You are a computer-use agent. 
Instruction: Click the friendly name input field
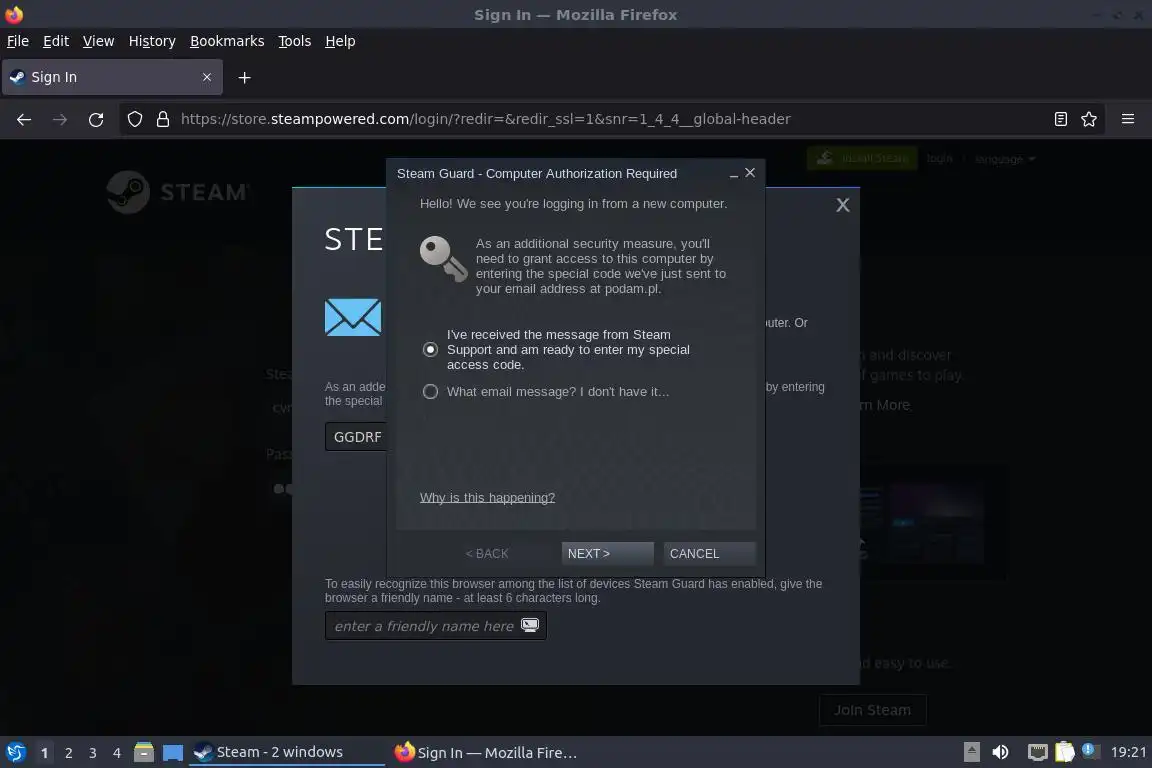436,625
